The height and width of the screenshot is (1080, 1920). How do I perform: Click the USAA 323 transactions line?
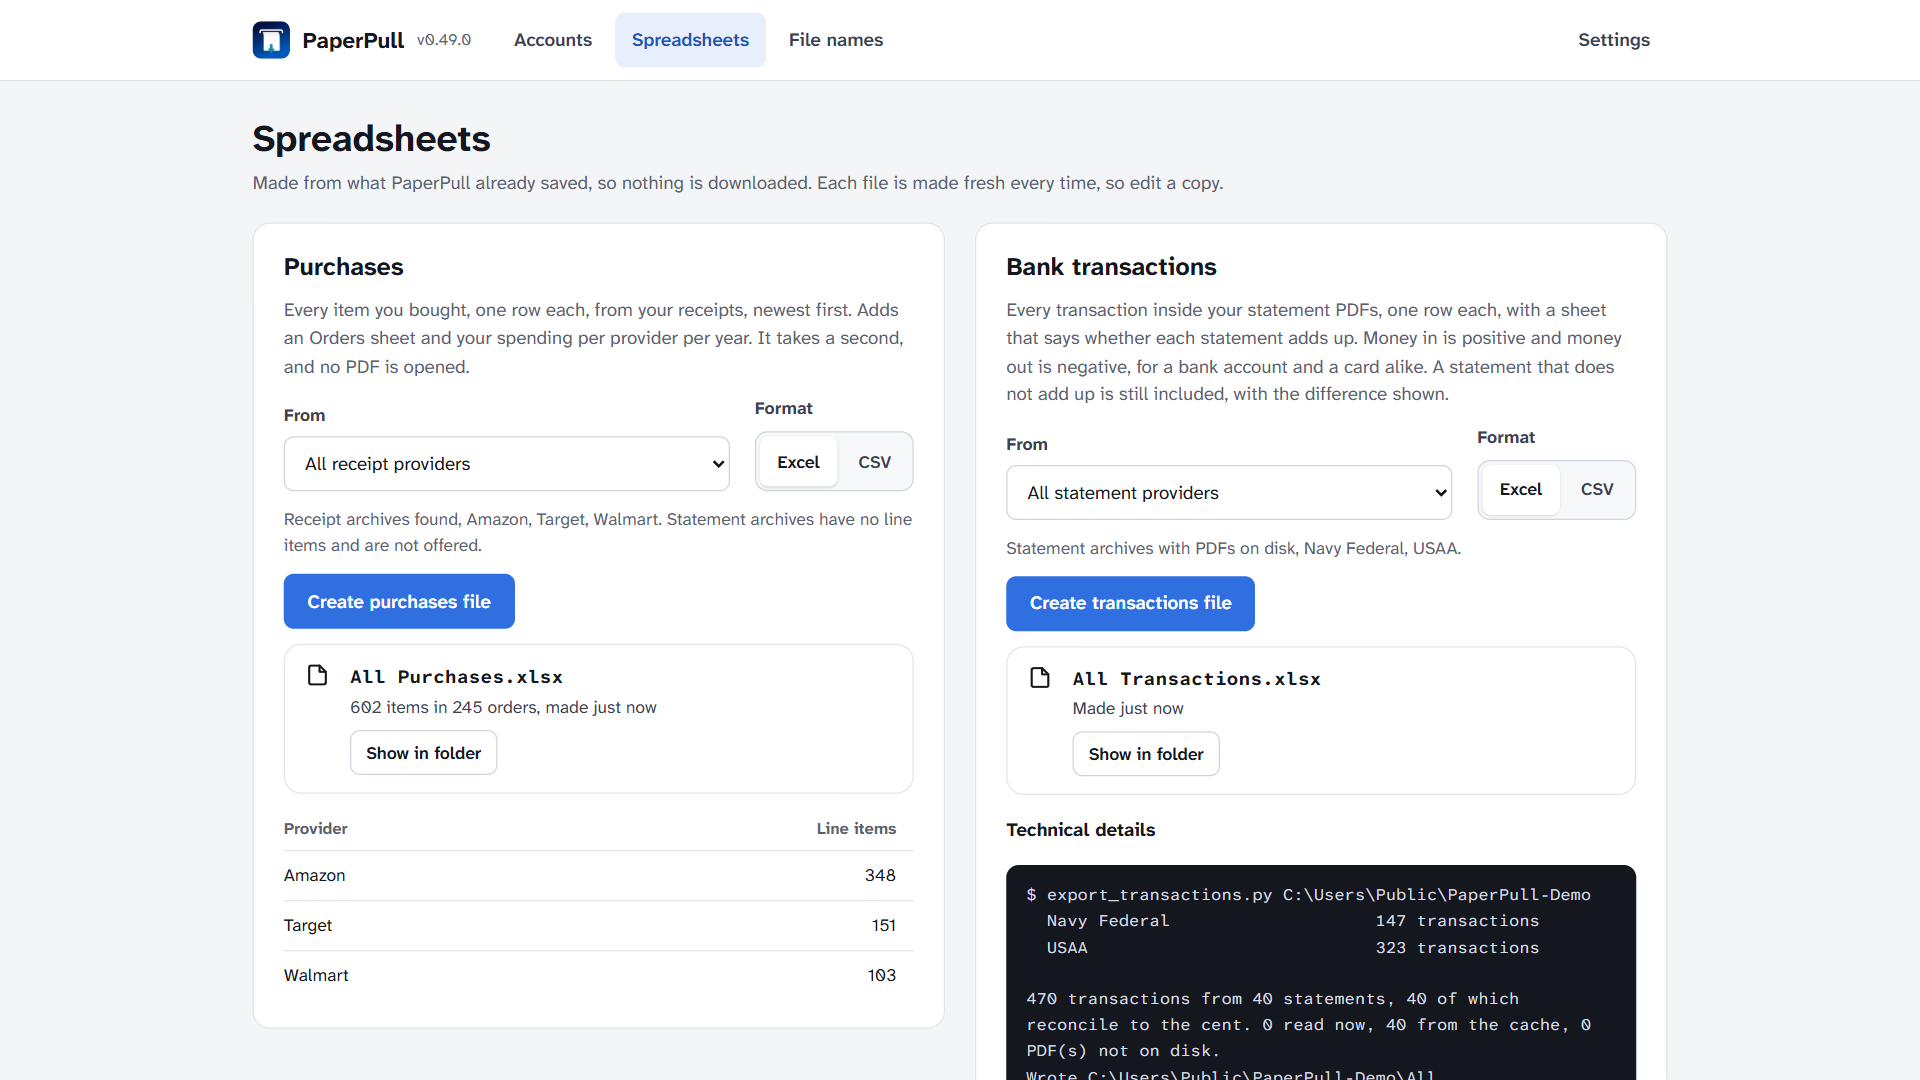click(1292, 948)
